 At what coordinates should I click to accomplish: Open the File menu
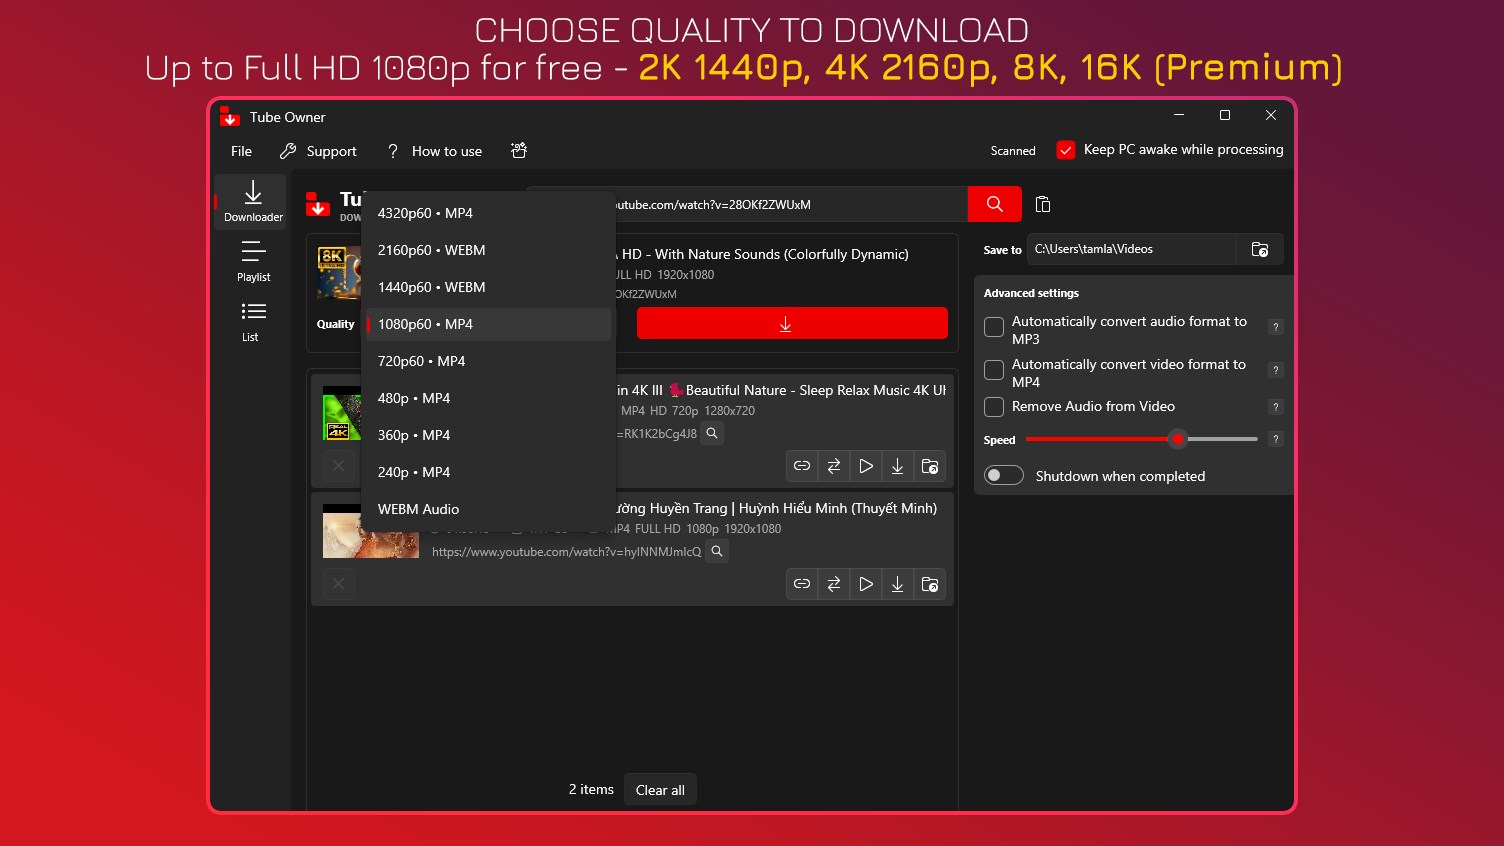point(241,151)
